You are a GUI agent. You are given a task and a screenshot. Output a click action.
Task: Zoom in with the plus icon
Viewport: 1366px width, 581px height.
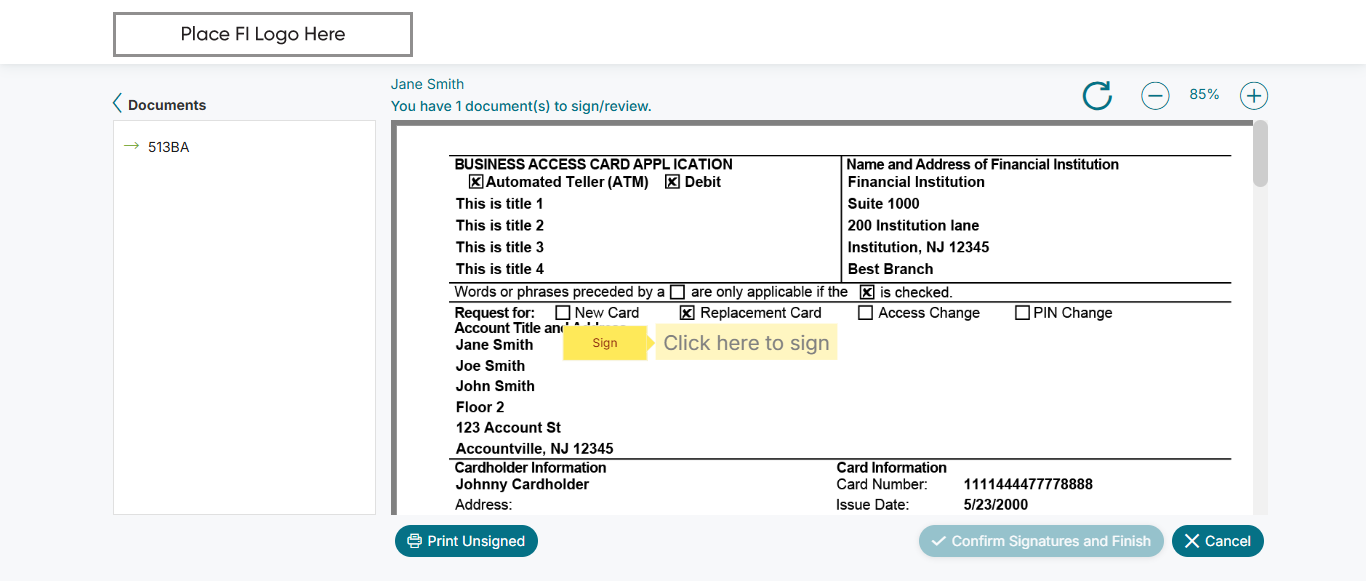tap(1254, 96)
